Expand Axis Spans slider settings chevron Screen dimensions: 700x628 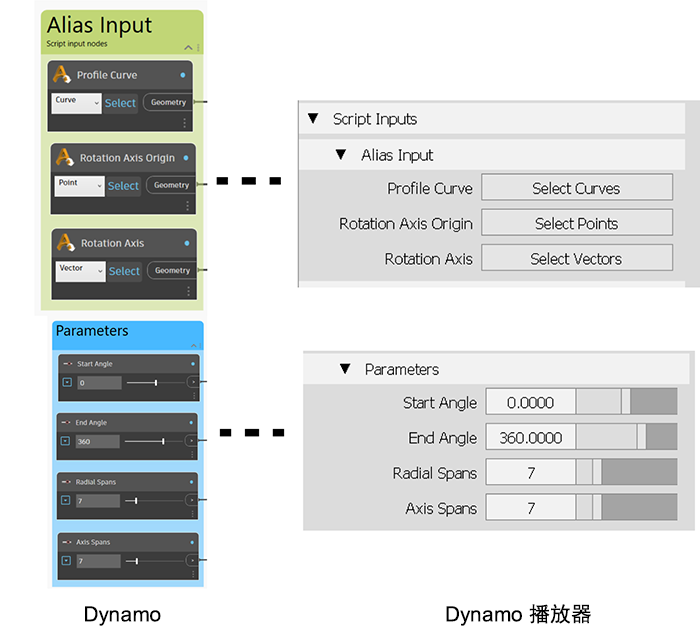point(67,561)
